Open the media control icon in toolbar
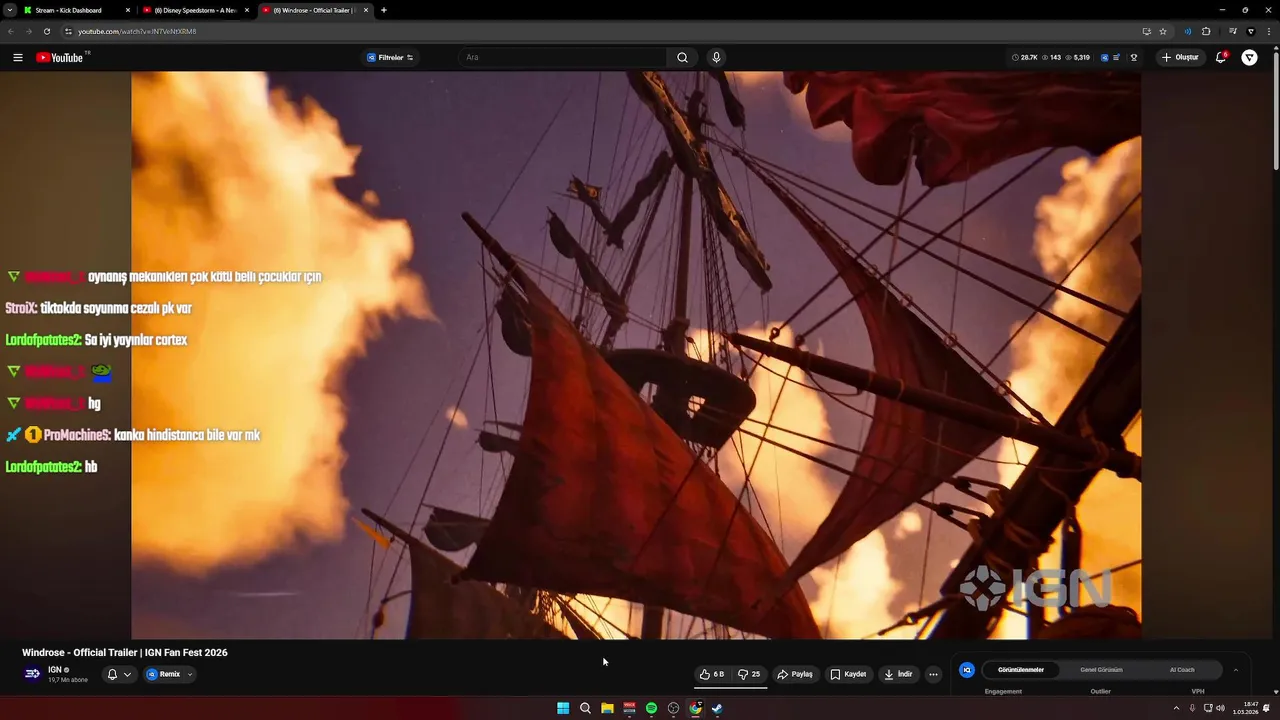 [1233, 31]
